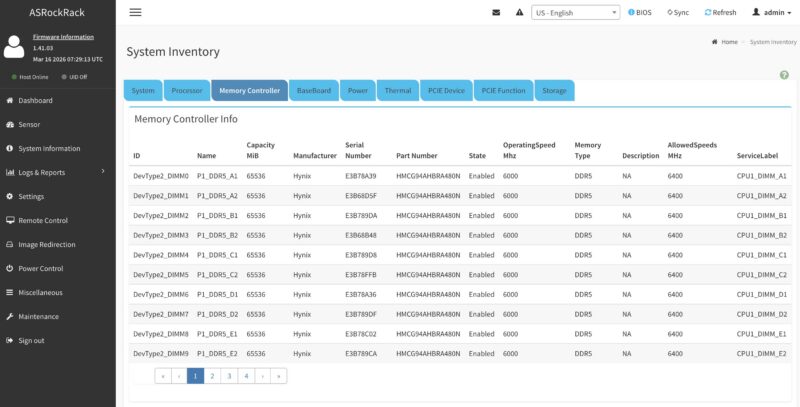This screenshot has height=407, width=800.
Task: Open the Firmware Information link
Action: coord(63,37)
